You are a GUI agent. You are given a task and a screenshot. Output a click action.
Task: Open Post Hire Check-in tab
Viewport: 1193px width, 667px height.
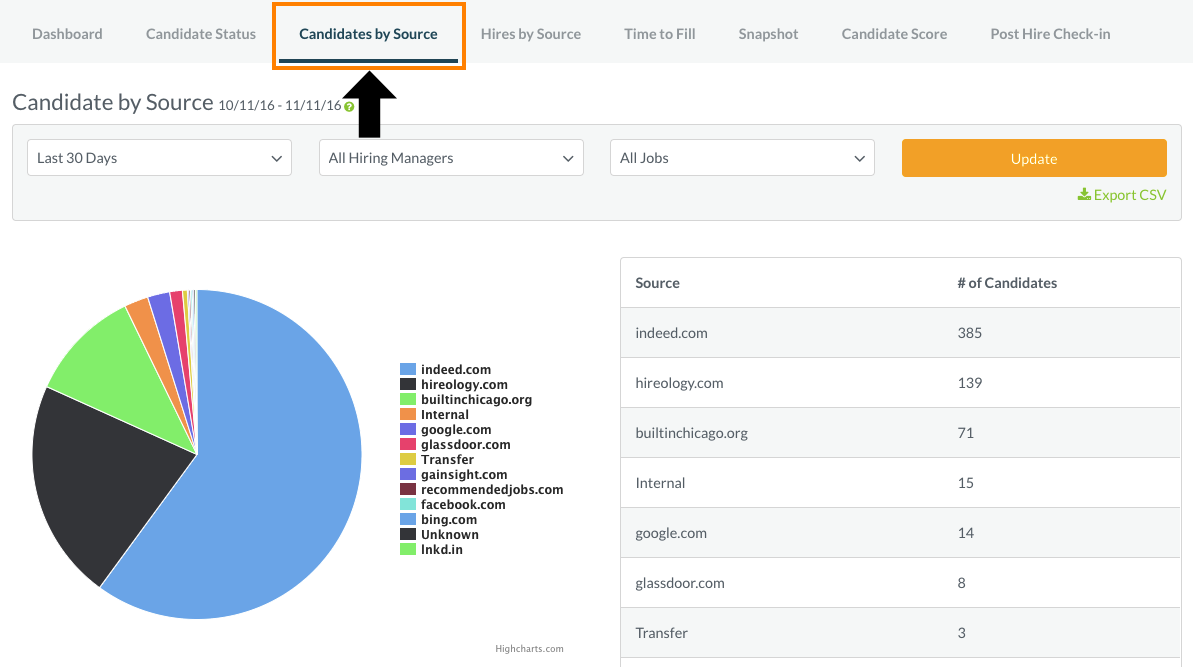pyautogui.click(x=1050, y=34)
